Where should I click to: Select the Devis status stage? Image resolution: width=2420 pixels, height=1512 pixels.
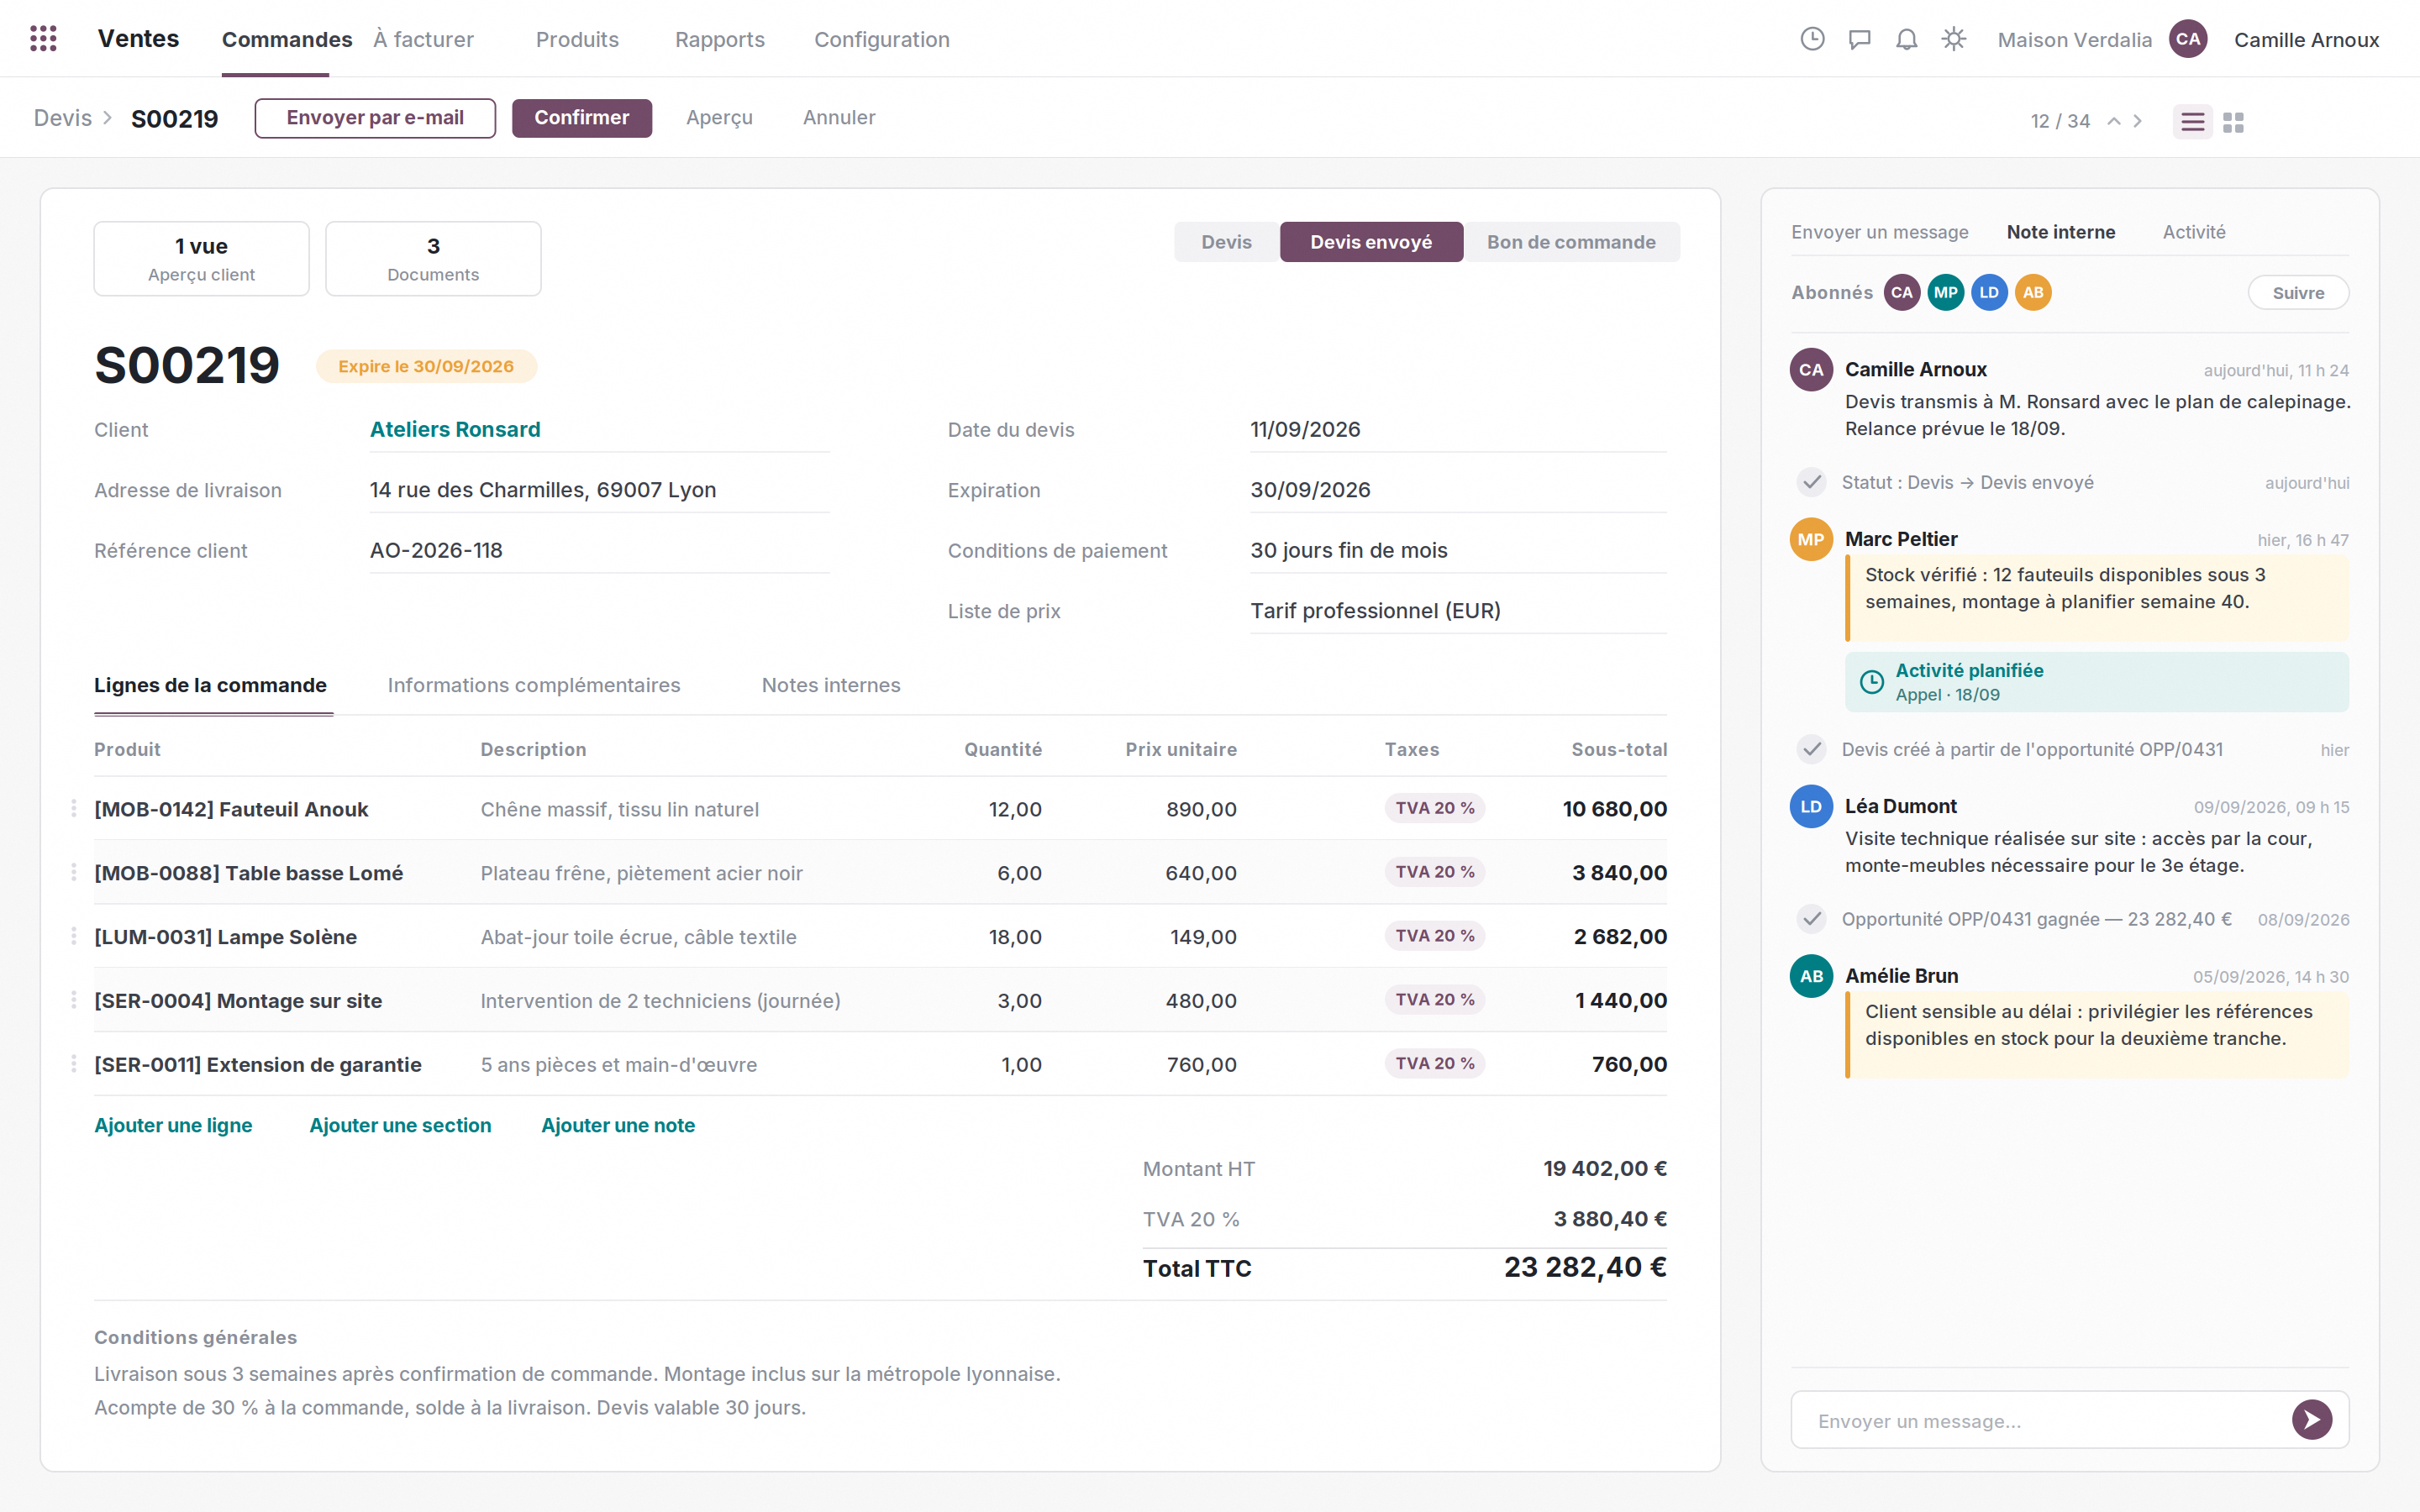click(x=1226, y=242)
